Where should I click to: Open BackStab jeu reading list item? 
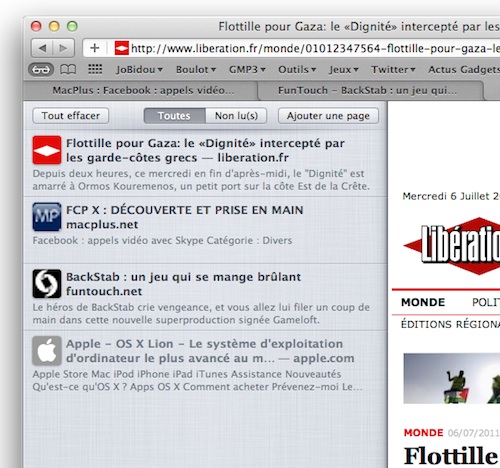point(205,297)
